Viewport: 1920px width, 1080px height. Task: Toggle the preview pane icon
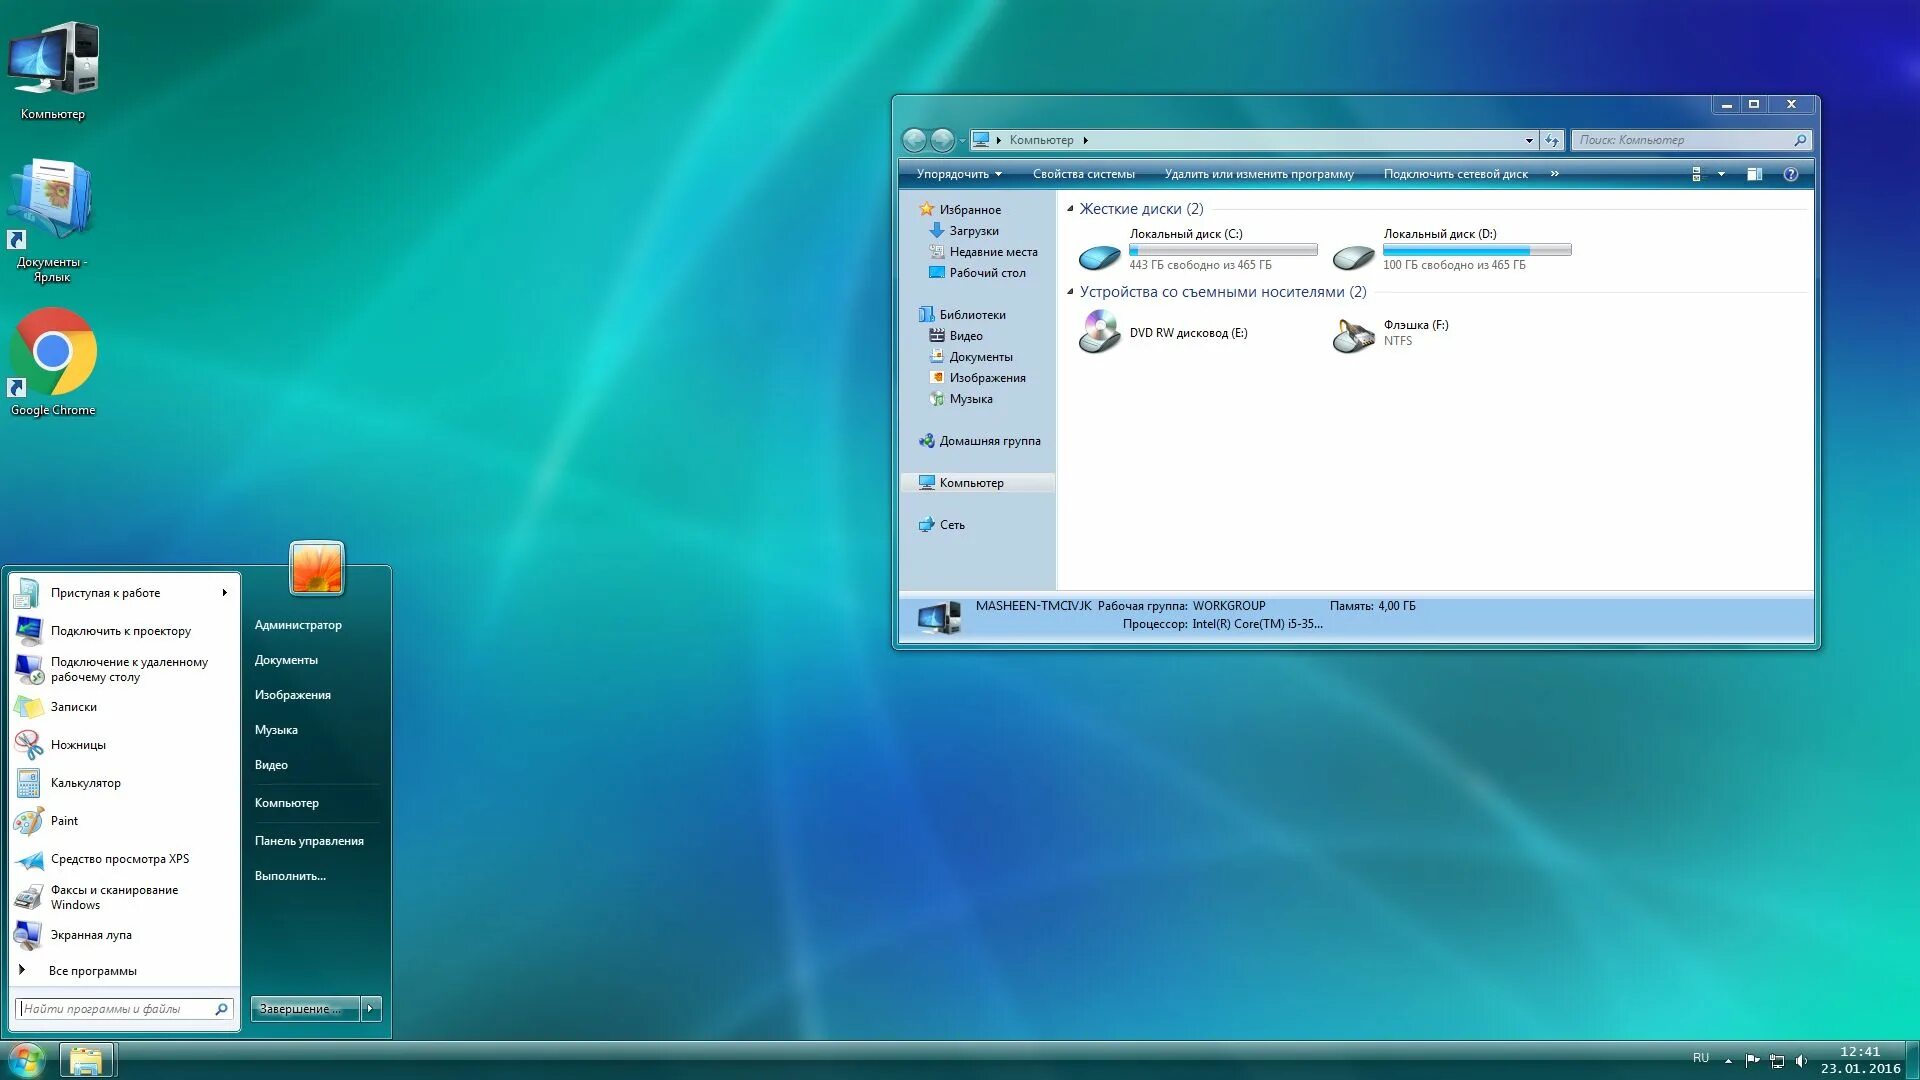coord(1754,174)
